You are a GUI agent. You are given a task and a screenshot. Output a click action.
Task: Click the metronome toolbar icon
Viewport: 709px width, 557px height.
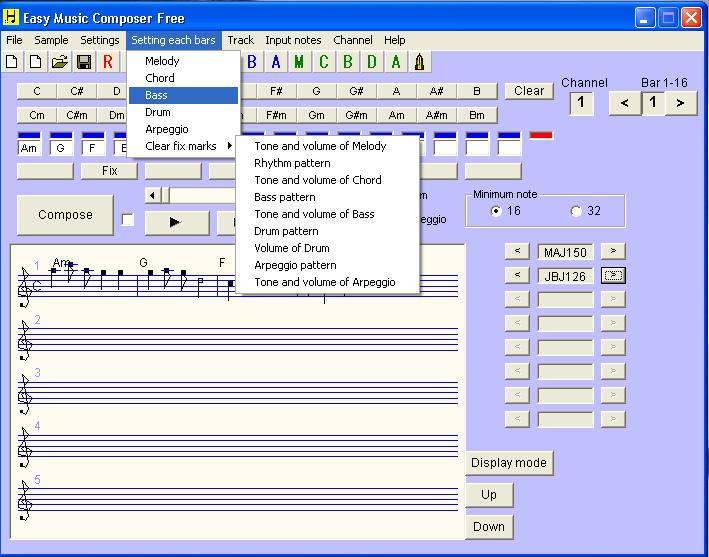[x=420, y=61]
